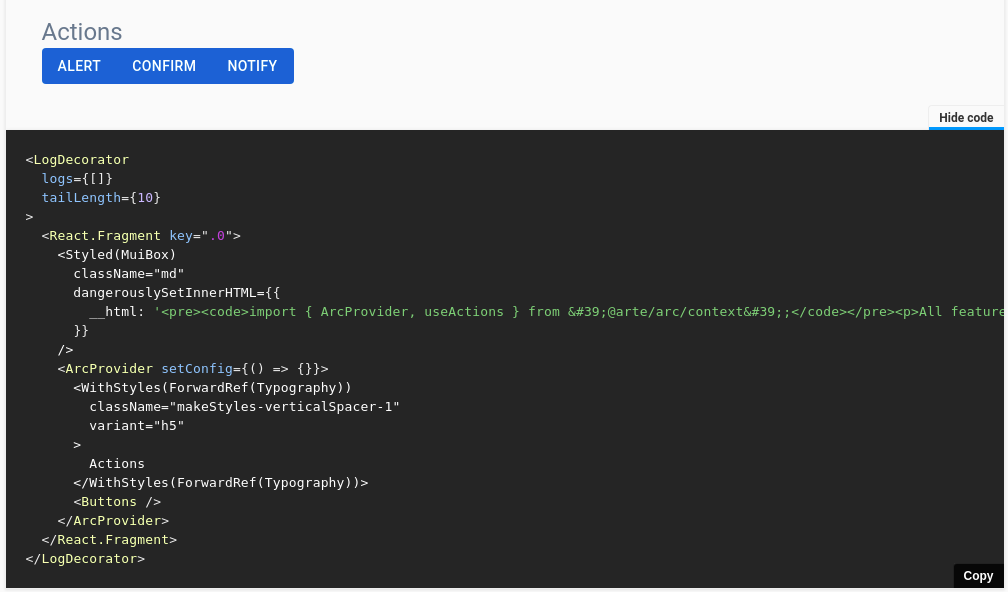
Task: Click the <ArcProvider setConfig line
Action: [x=193, y=369]
